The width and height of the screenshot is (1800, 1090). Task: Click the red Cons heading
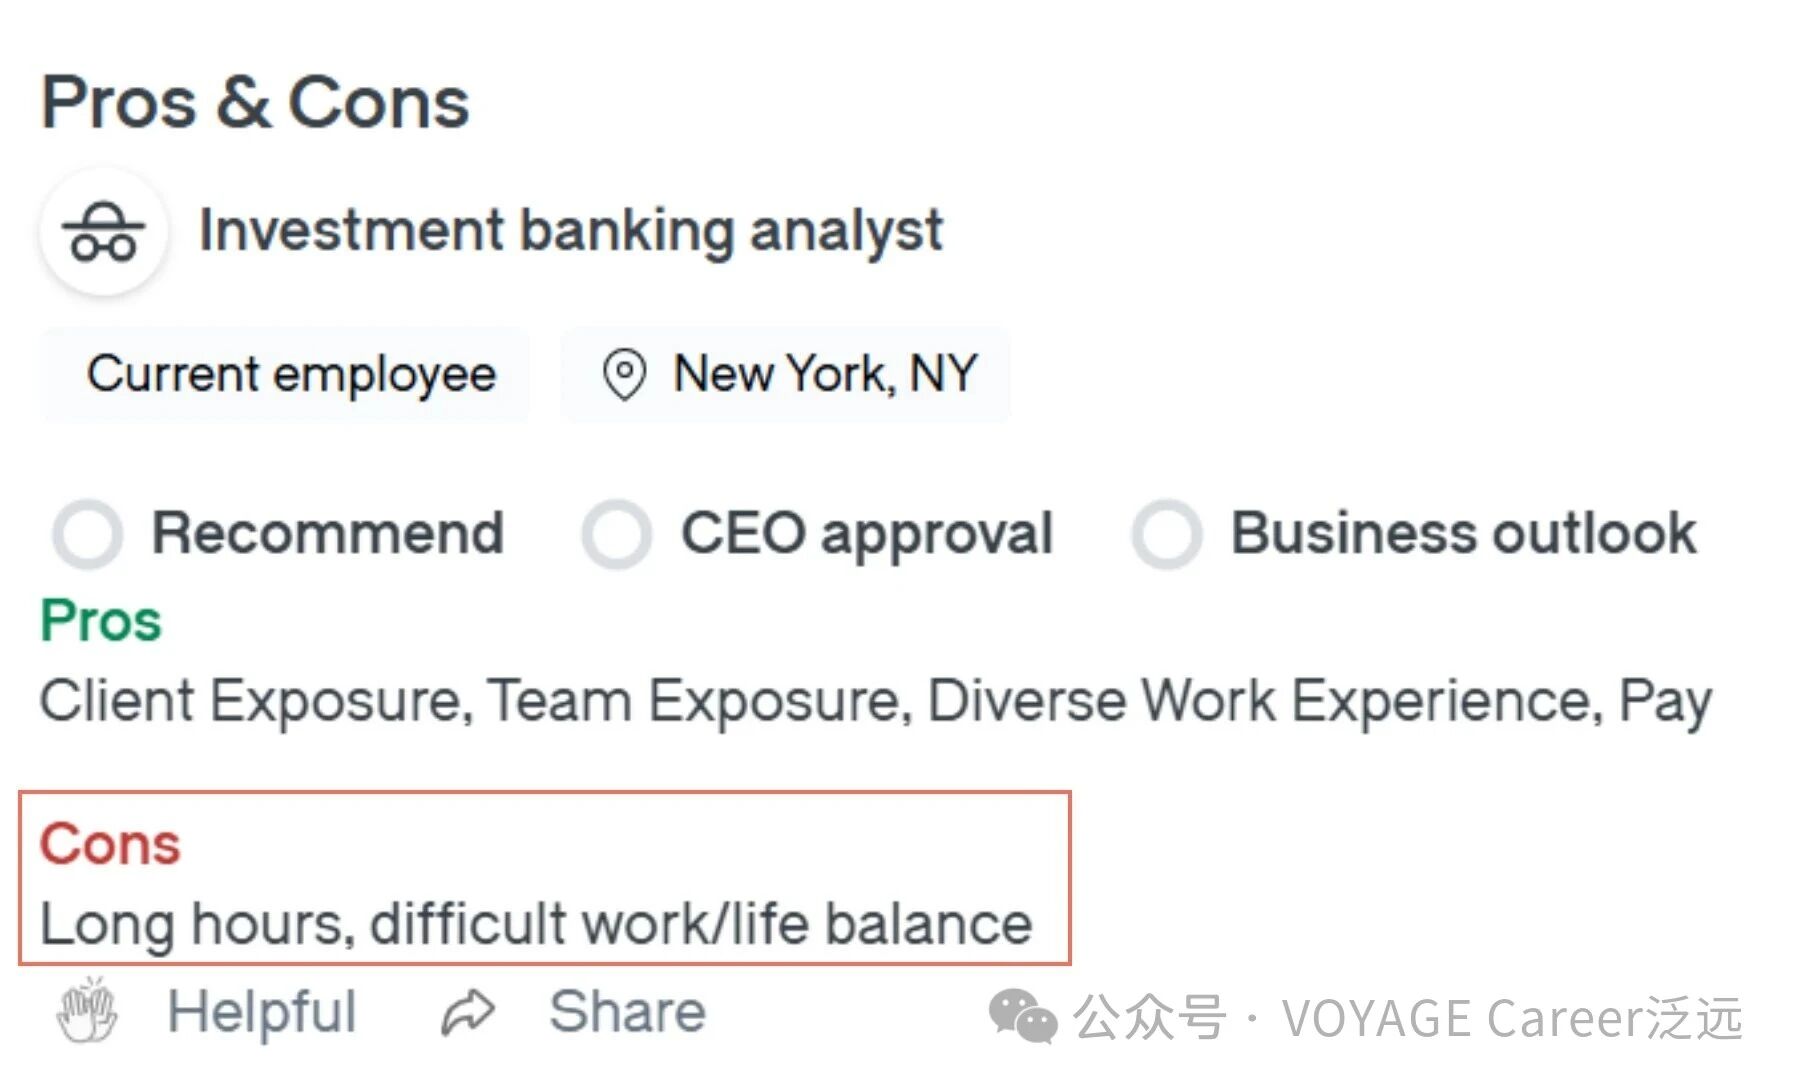[x=110, y=844]
